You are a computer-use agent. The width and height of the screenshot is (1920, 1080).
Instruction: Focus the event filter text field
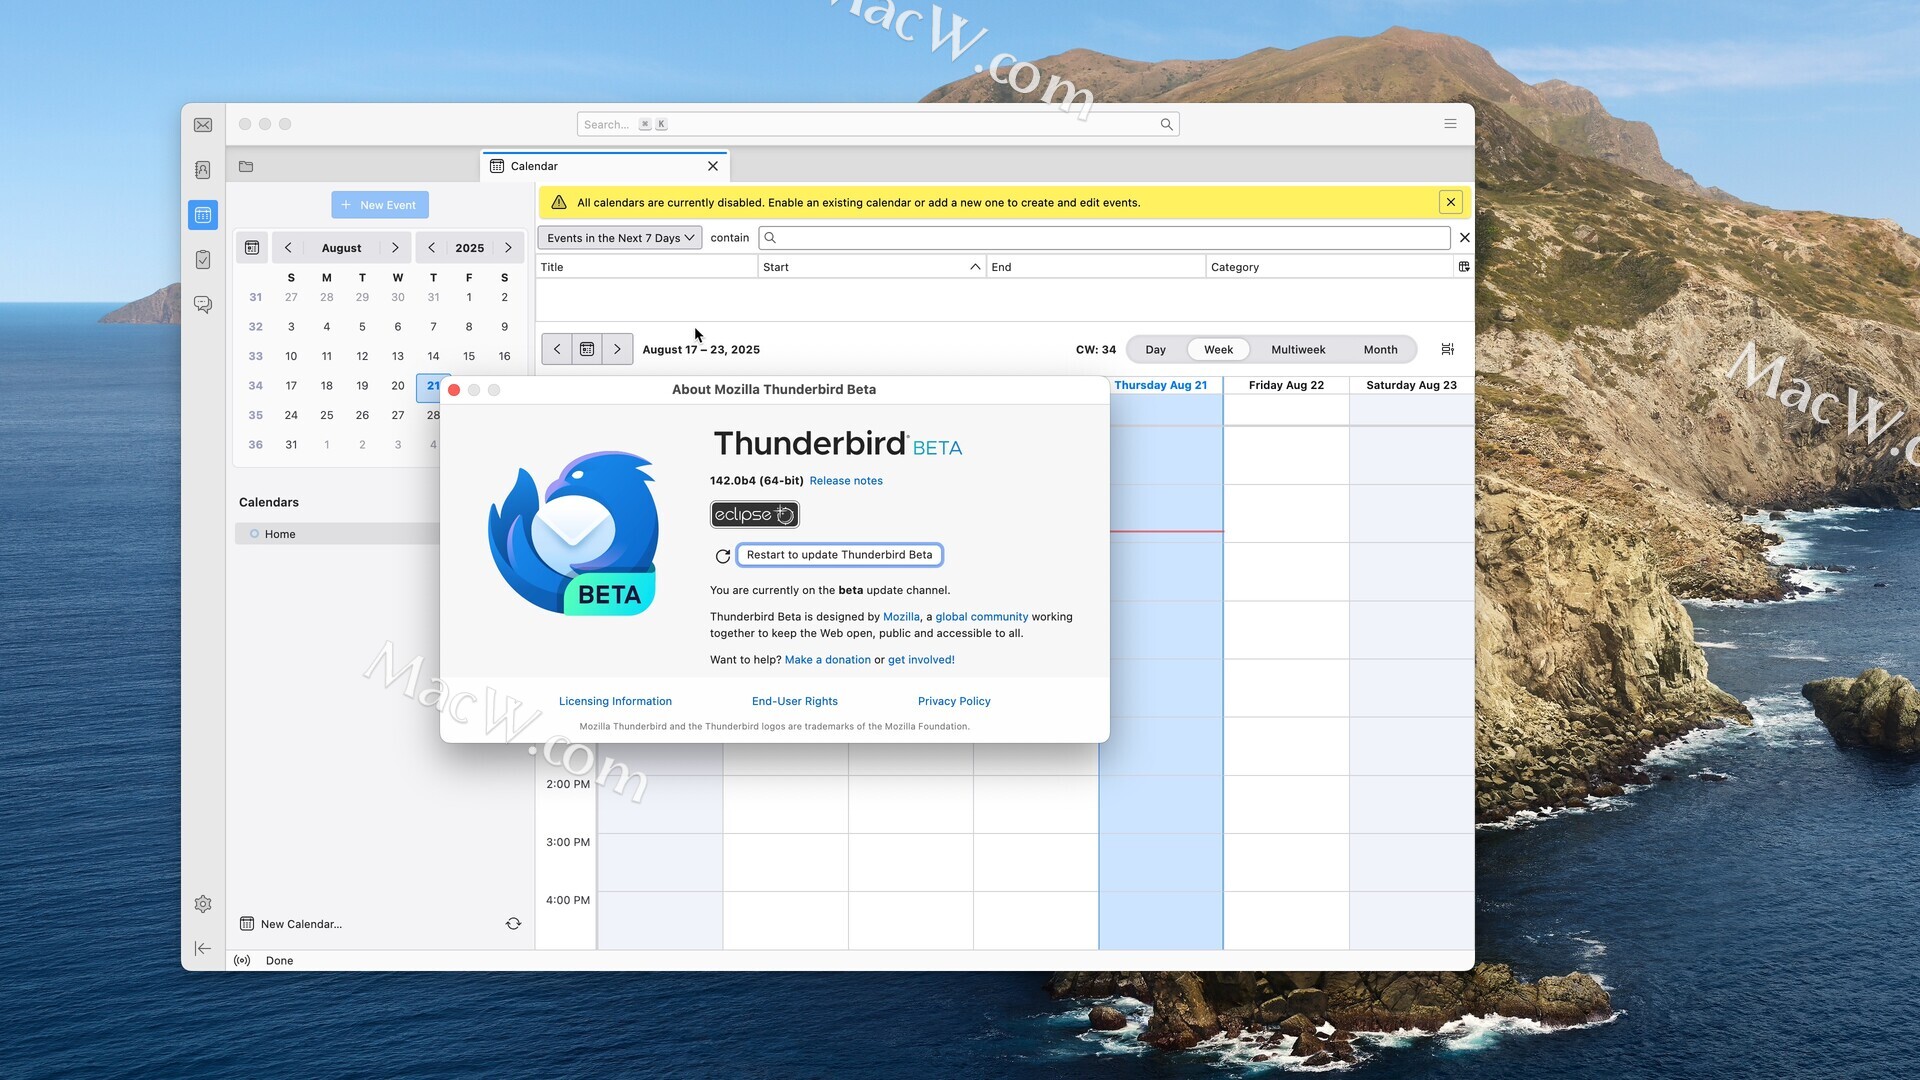(1104, 238)
